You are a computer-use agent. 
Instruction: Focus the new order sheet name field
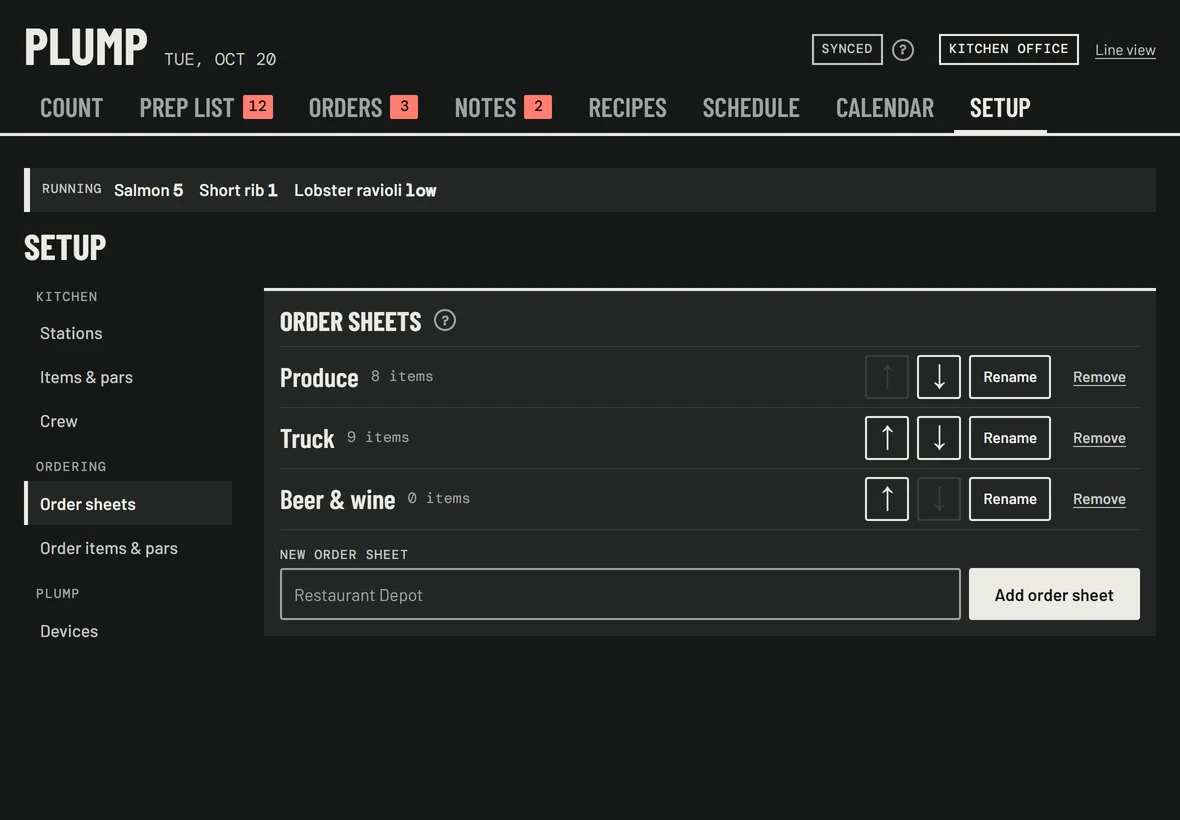tap(620, 594)
